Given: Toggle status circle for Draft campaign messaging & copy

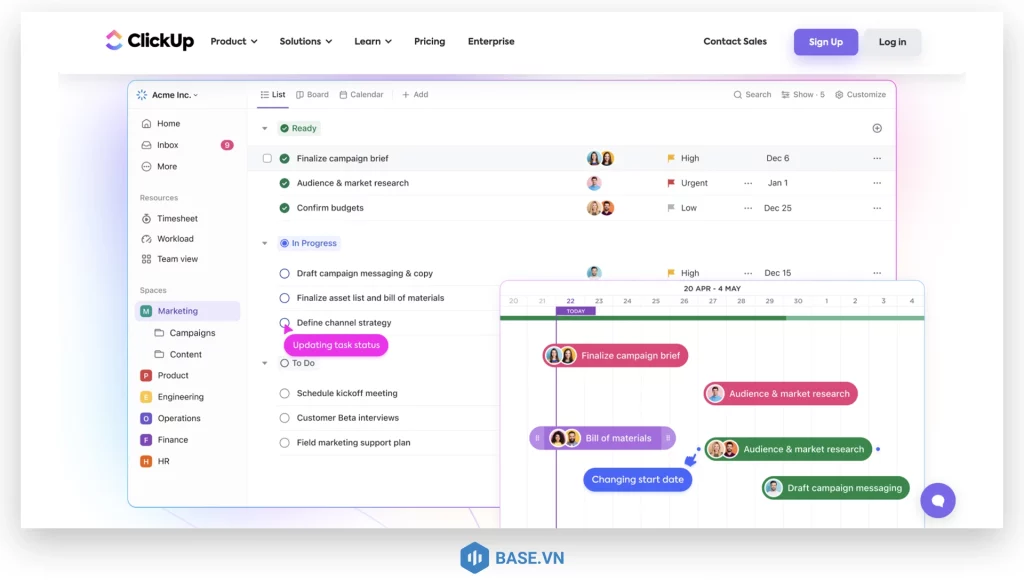Looking at the screenshot, I should coord(285,273).
